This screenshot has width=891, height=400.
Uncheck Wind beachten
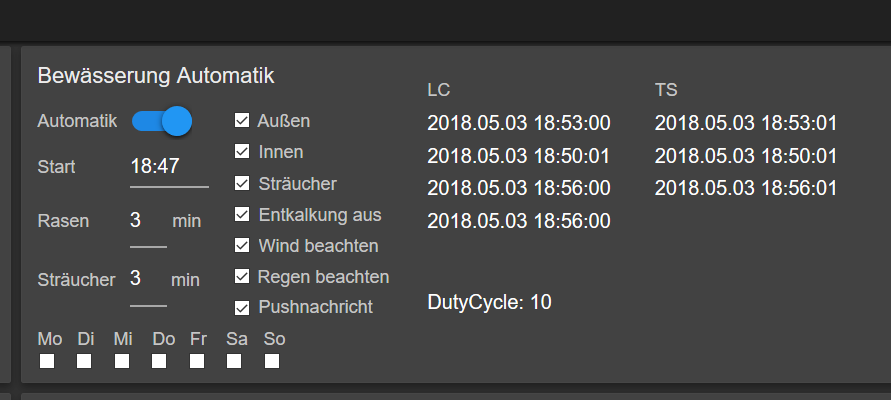(242, 245)
